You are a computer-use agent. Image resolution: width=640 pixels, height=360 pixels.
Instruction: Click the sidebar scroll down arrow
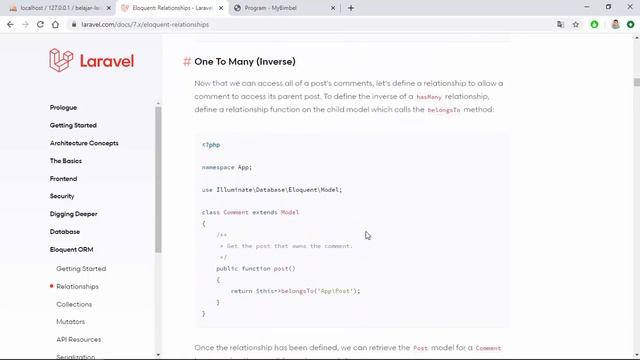(x=158, y=355)
